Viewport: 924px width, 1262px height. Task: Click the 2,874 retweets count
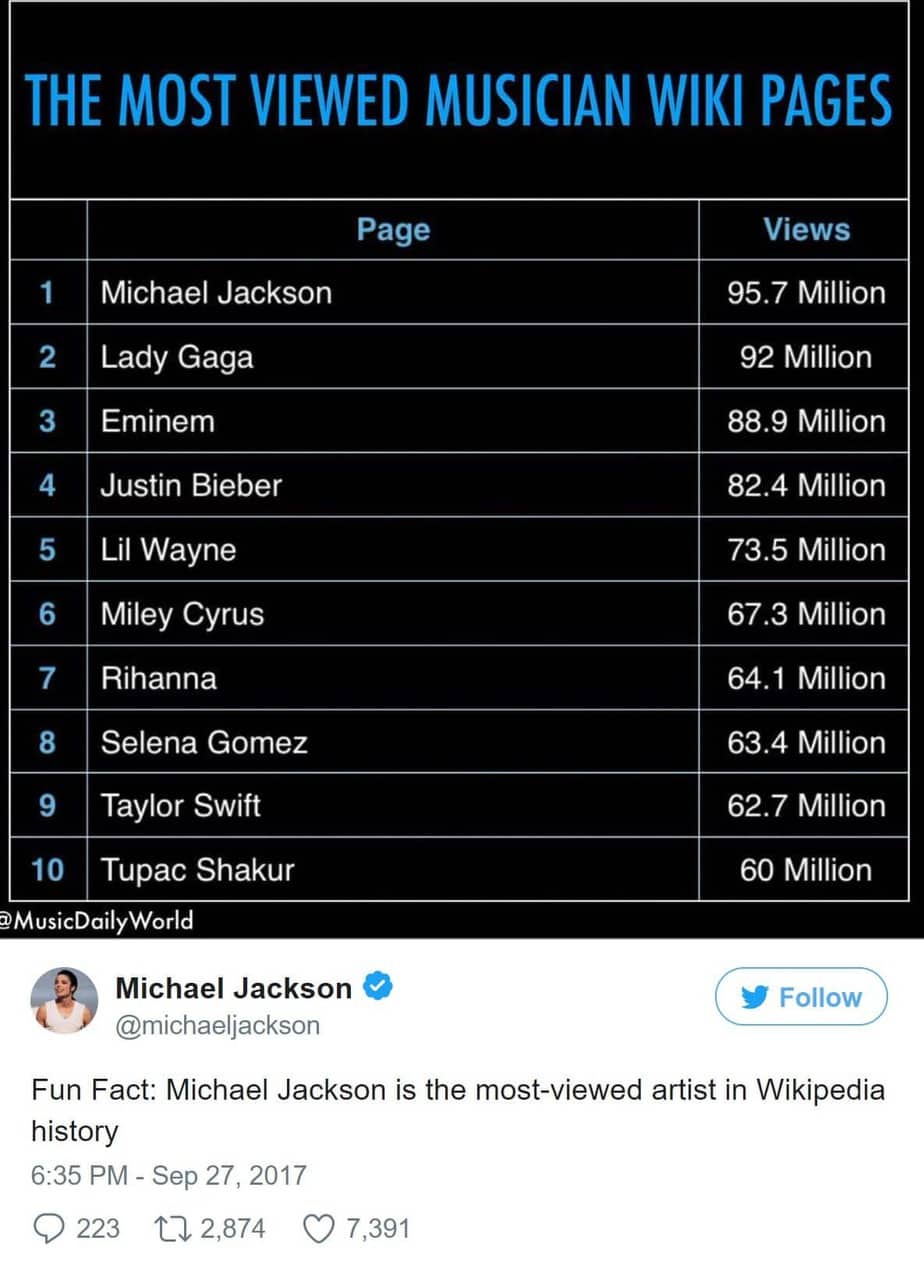click(x=233, y=1228)
